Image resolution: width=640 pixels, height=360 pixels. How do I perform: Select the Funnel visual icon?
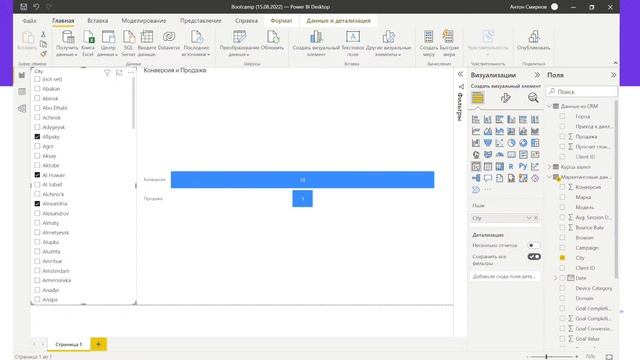(x=488, y=143)
